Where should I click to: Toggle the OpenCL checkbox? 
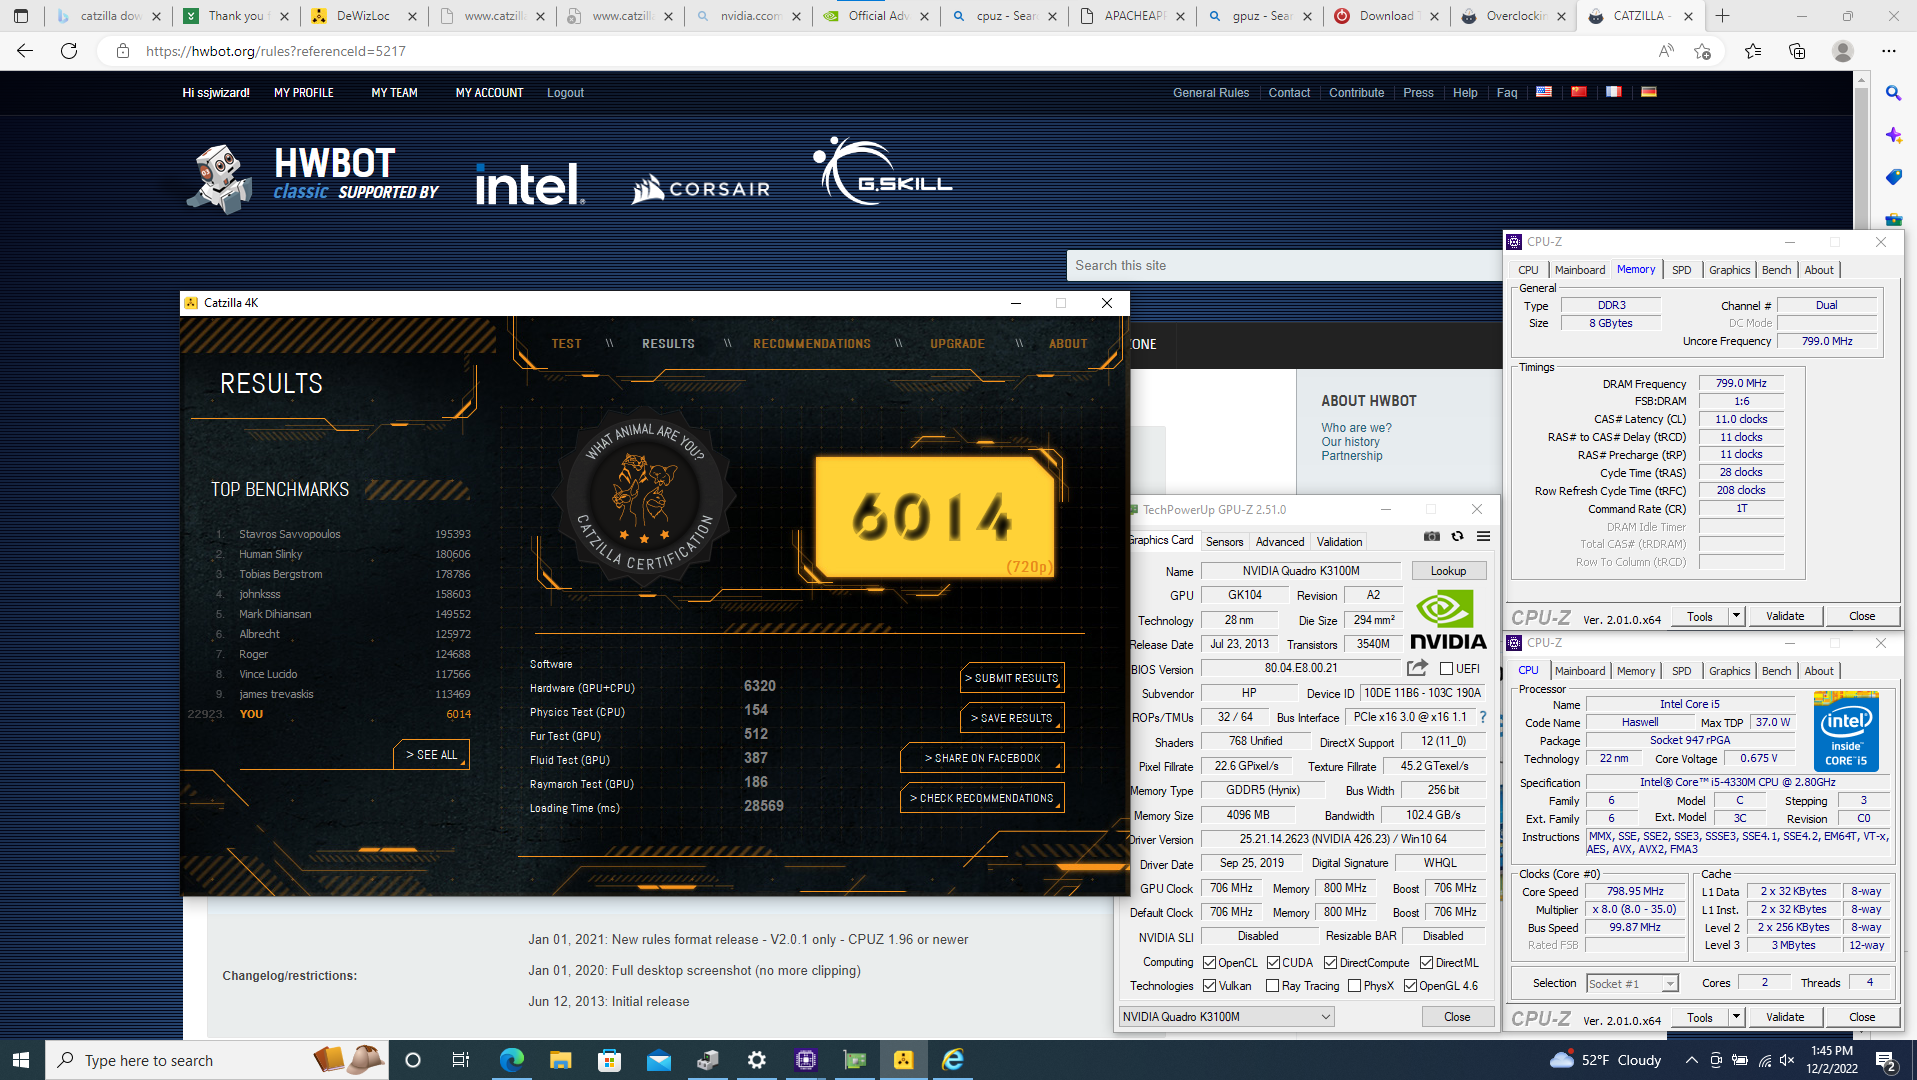click(1209, 963)
